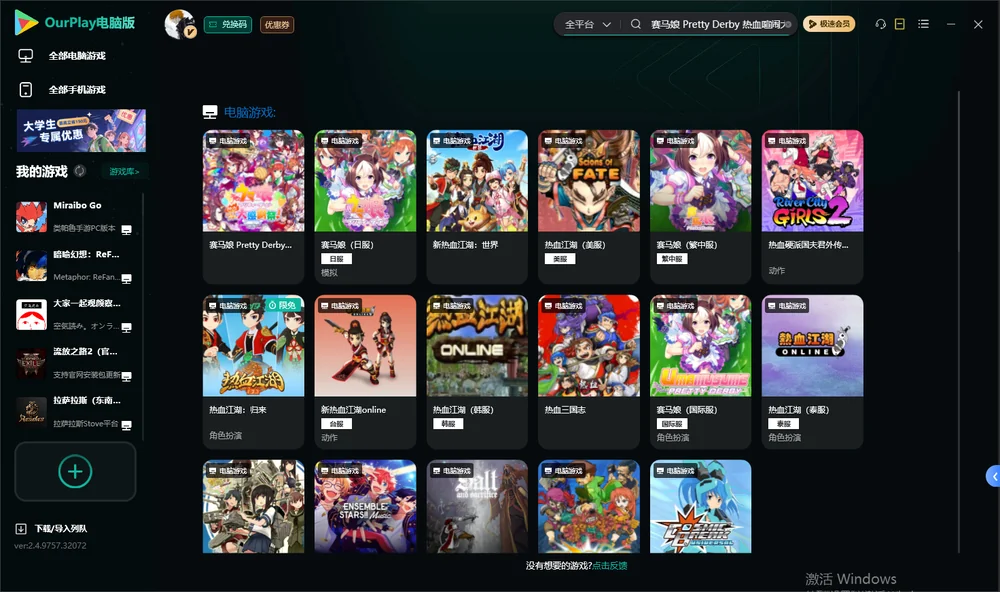
Task: Expand the 全平台 platform dropdown
Action: pos(587,24)
